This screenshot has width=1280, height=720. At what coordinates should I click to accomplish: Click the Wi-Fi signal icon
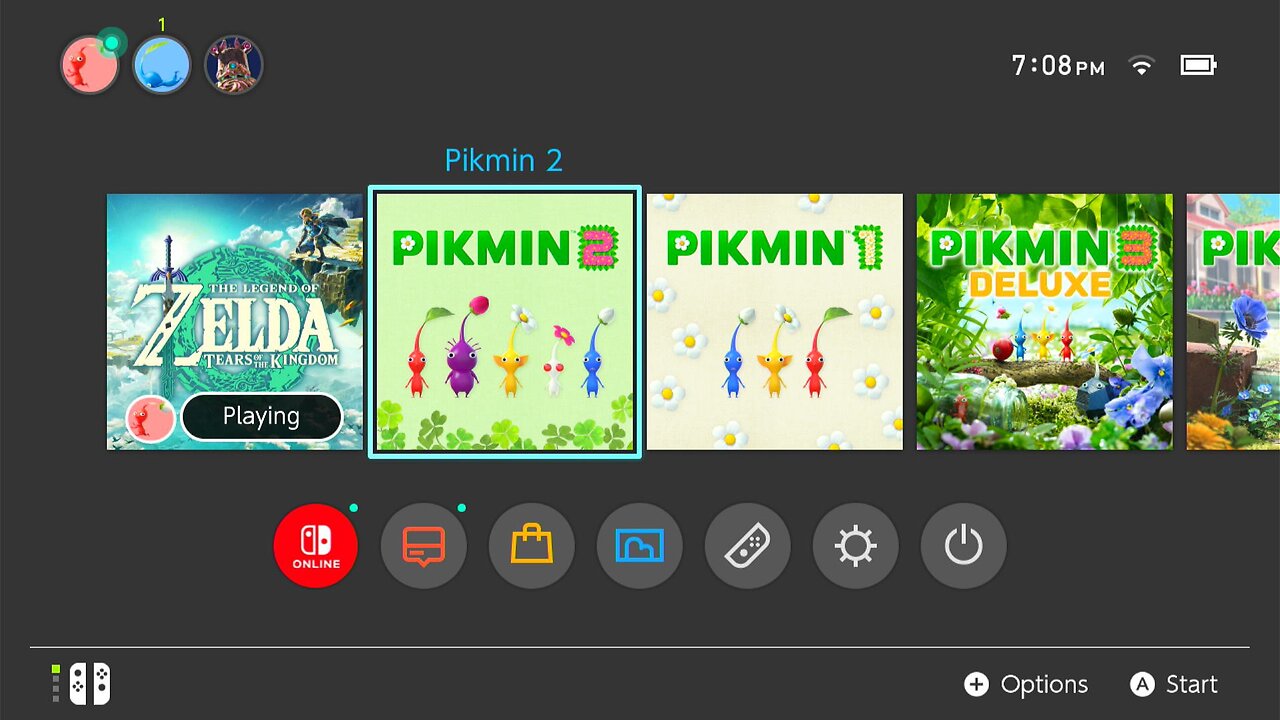tap(1140, 66)
